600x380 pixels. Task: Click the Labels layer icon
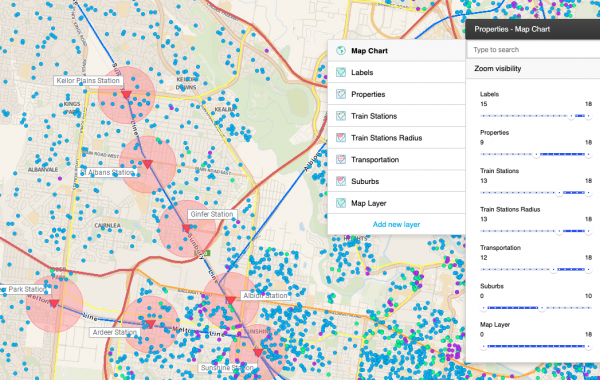[341, 72]
